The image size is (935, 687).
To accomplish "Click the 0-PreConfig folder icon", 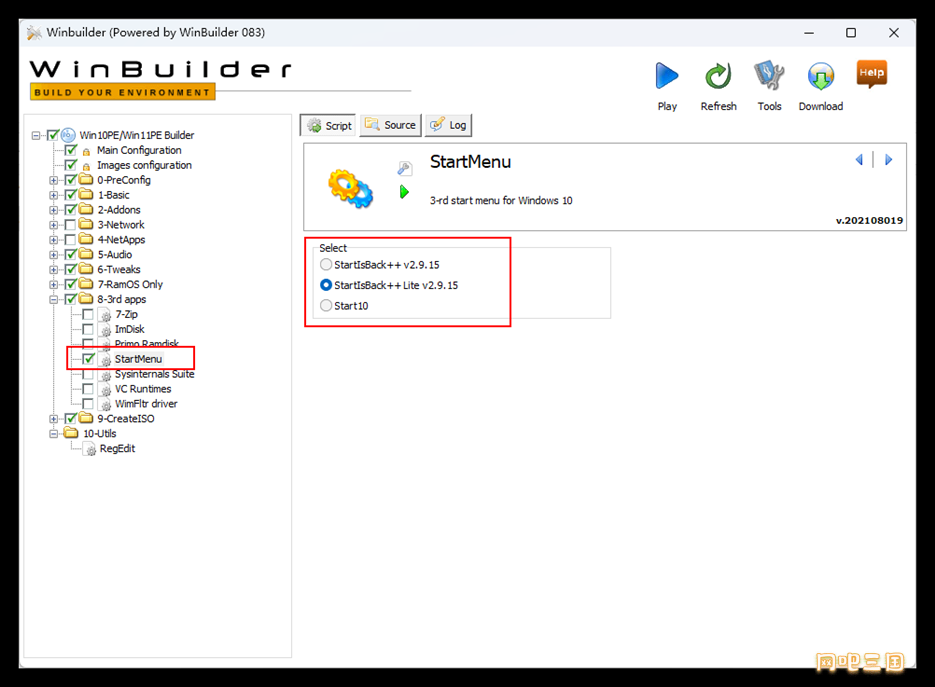I will pyautogui.click(x=86, y=180).
